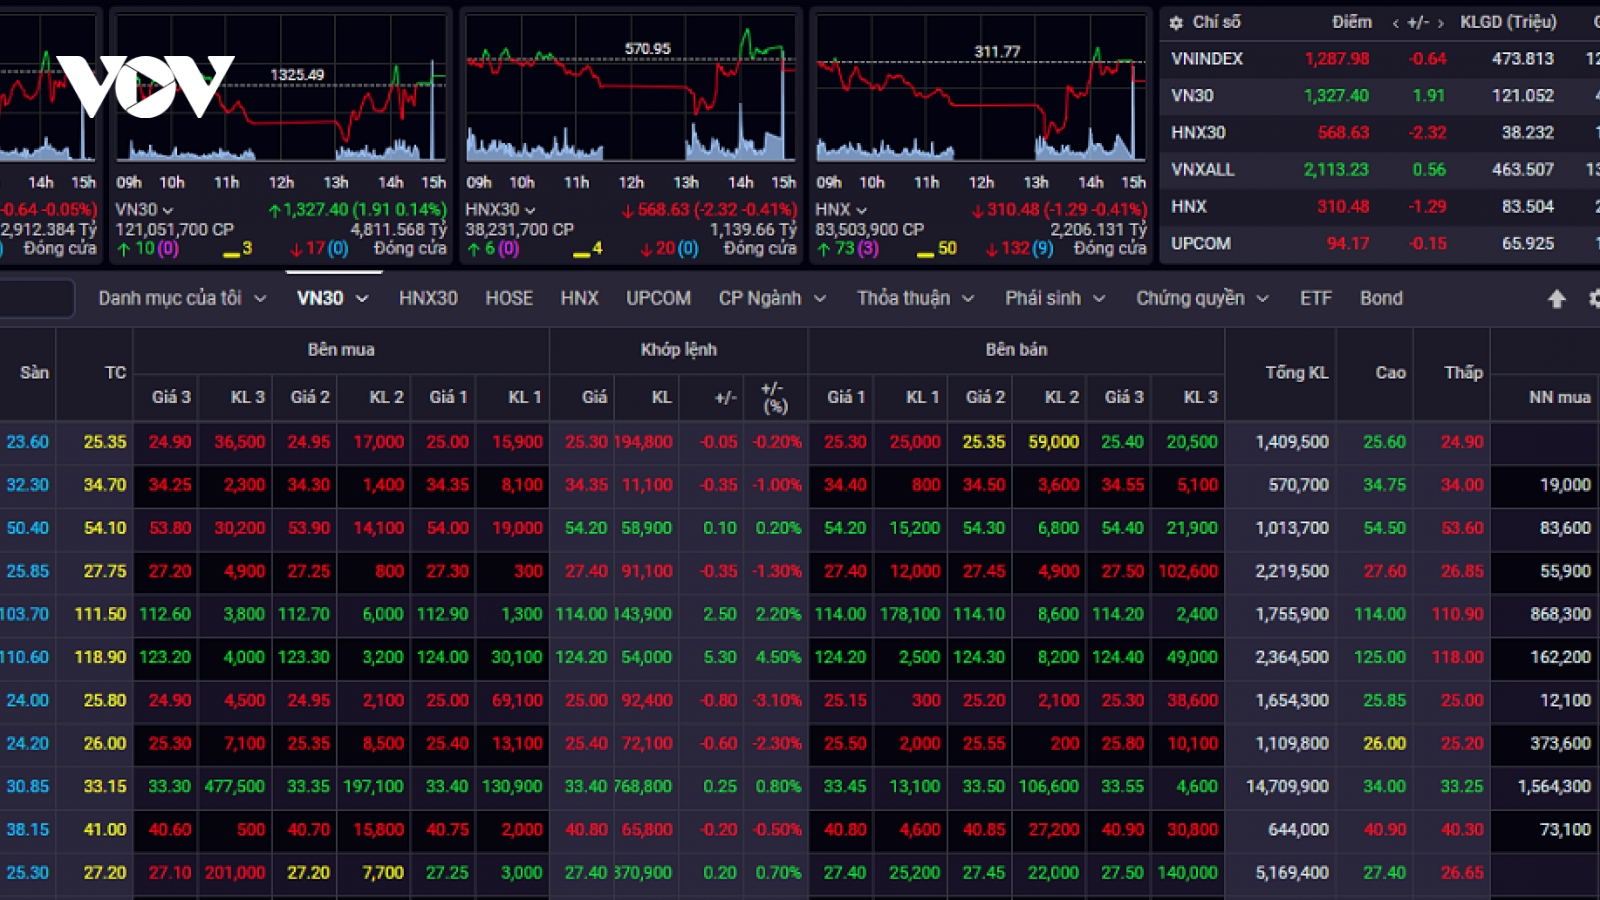The image size is (1600, 900).
Task: Click NN mua value 1,564,300
Action: [x=1554, y=786]
